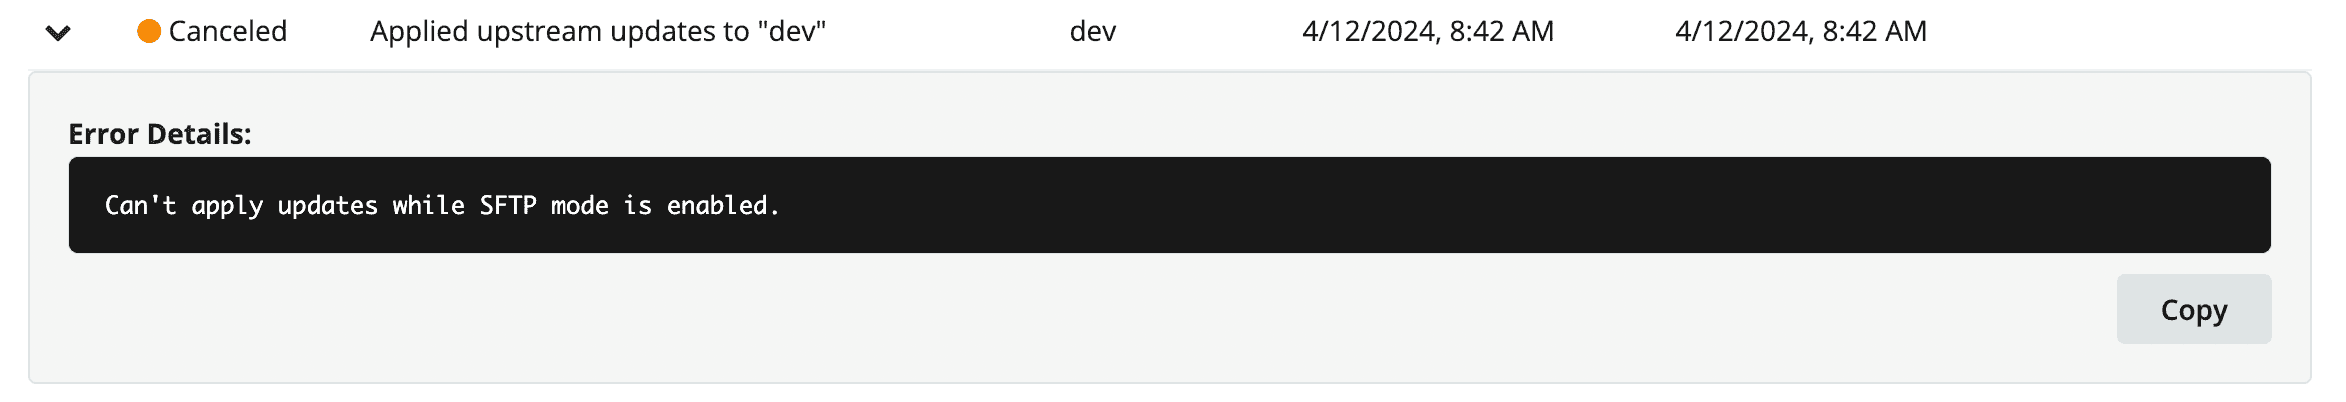Click the word "mode" in the error text
The image size is (2346, 402).
tap(580, 205)
